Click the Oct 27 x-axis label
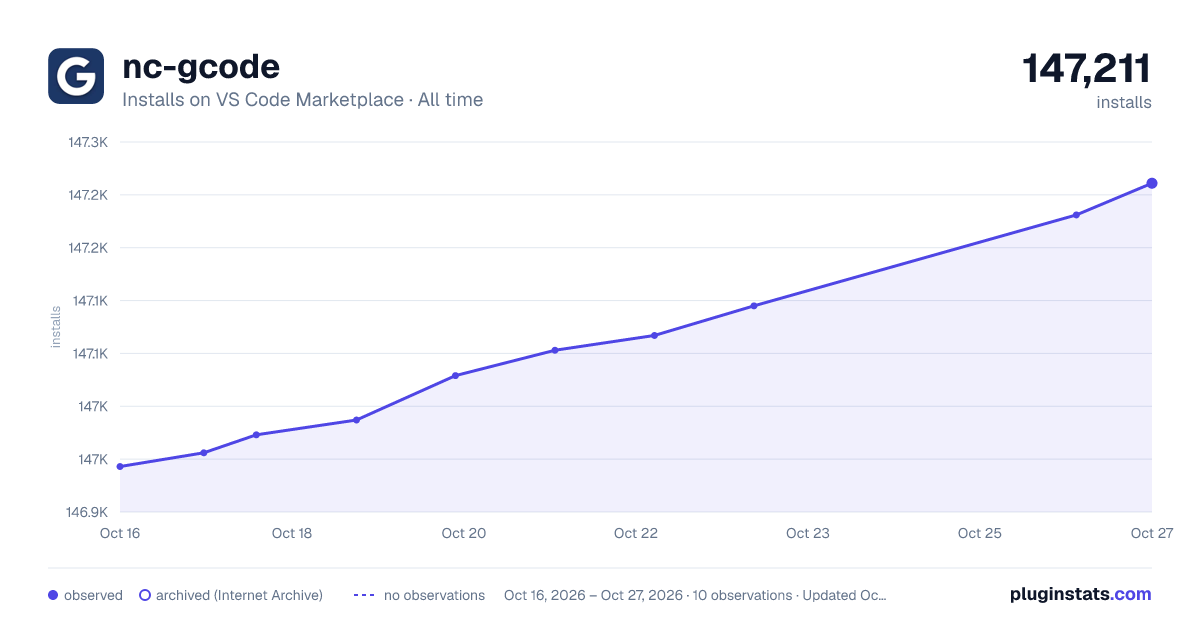Viewport: 1200px width, 630px height. [x=1151, y=533]
